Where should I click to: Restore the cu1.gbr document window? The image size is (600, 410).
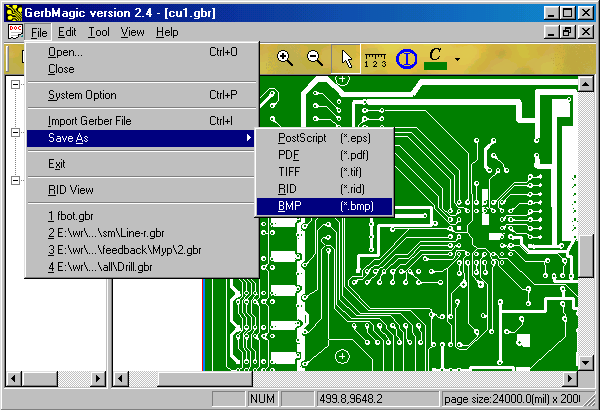(x=567, y=32)
